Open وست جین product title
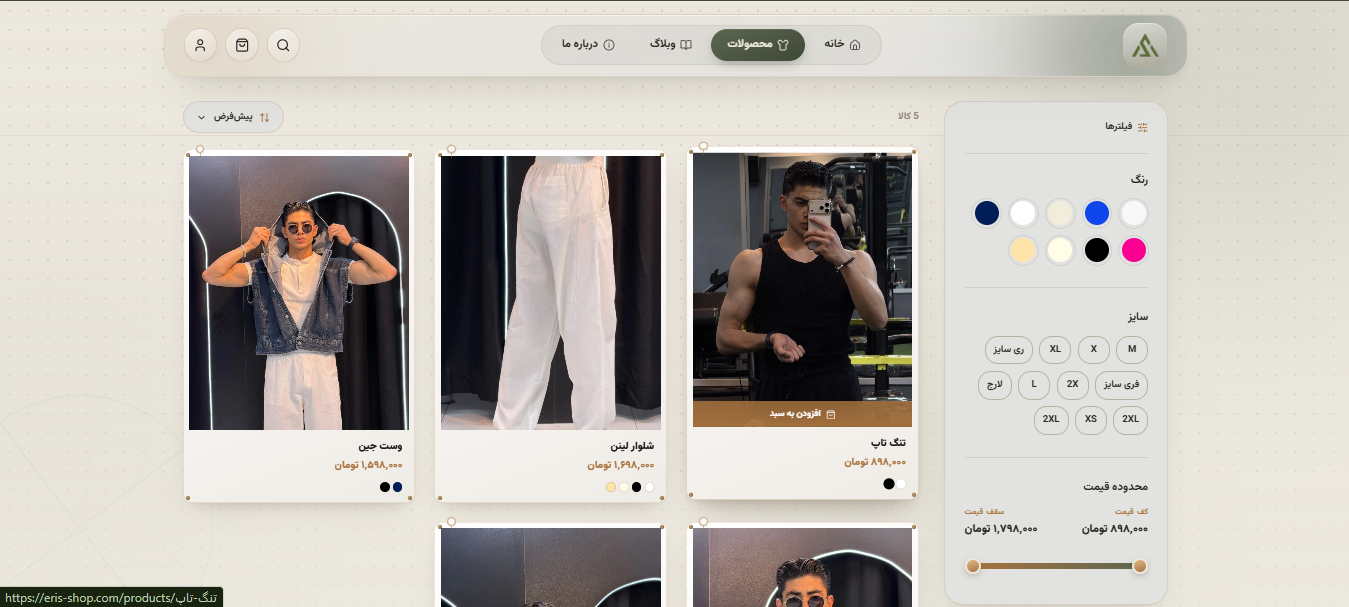The image size is (1349, 607). pos(380,446)
